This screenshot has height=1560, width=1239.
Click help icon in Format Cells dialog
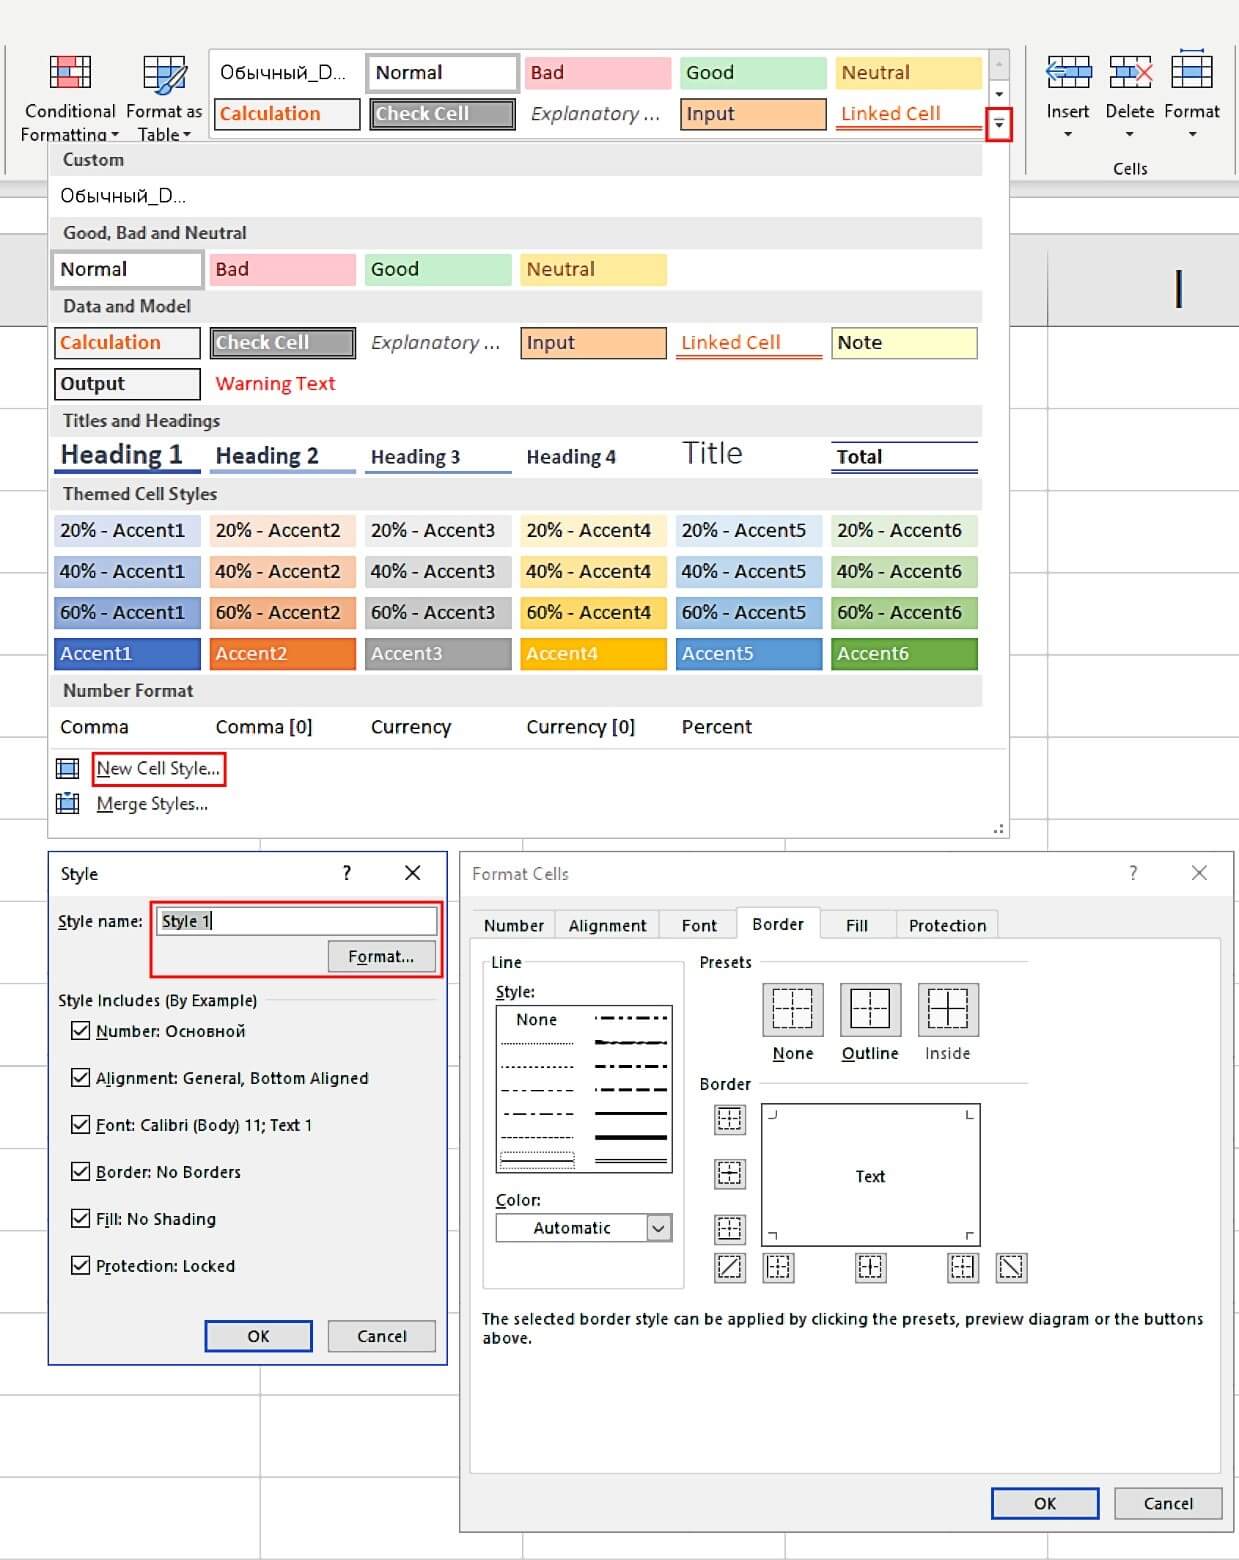(x=1133, y=873)
